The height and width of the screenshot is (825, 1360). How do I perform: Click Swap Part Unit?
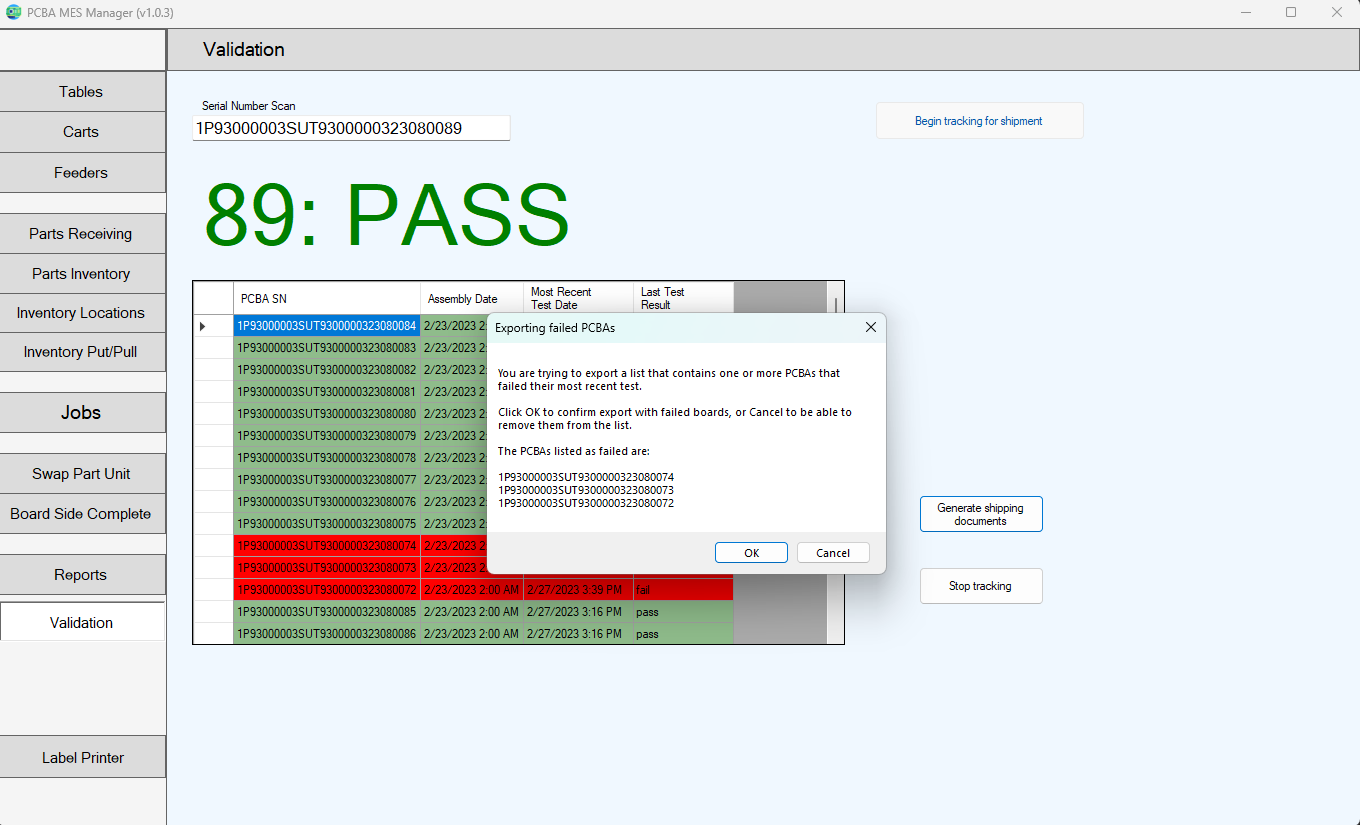82,474
